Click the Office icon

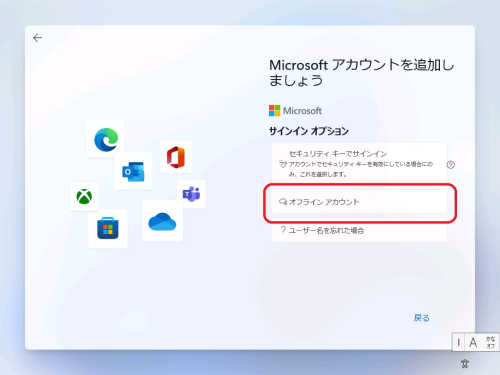tap(176, 157)
